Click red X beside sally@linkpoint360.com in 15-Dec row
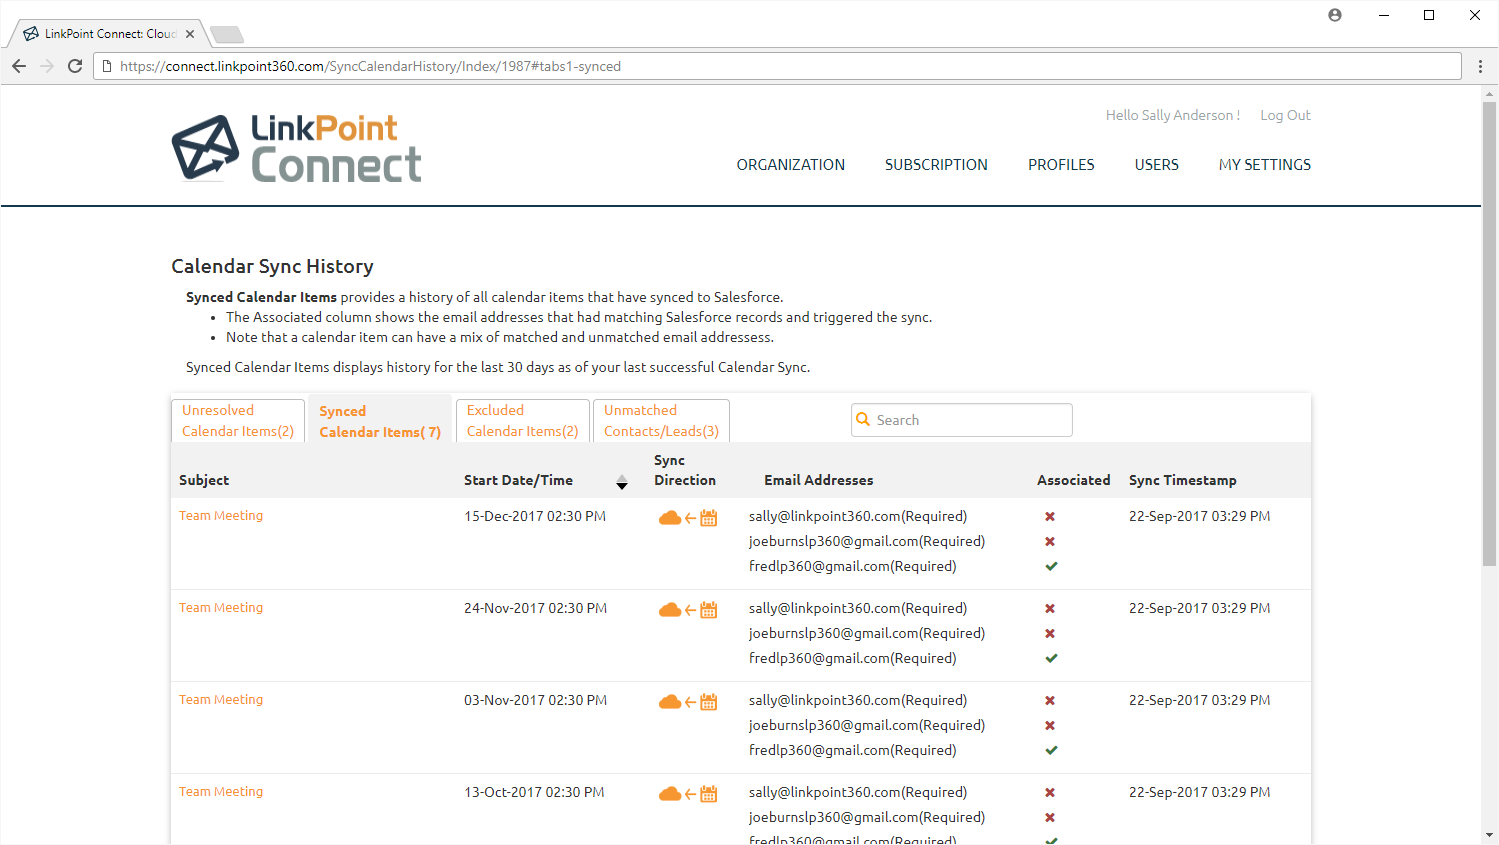This screenshot has width=1499, height=845. coord(1050,517)
